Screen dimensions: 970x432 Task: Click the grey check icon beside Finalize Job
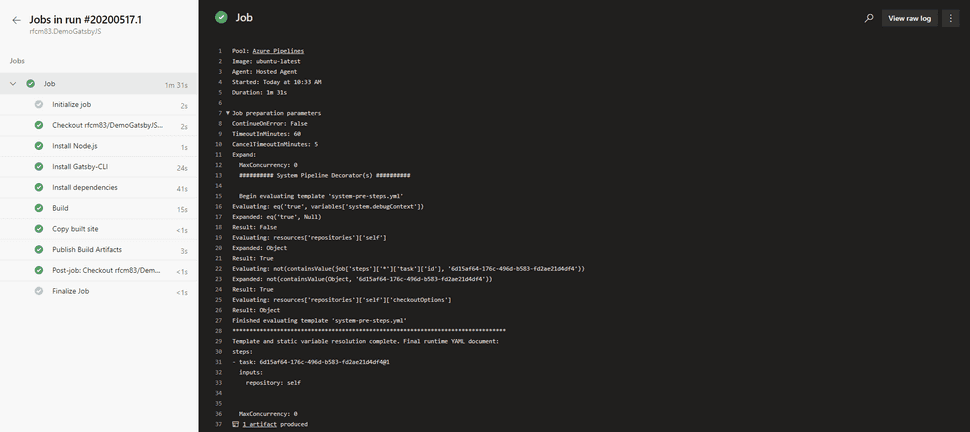(x=39, y=291)
